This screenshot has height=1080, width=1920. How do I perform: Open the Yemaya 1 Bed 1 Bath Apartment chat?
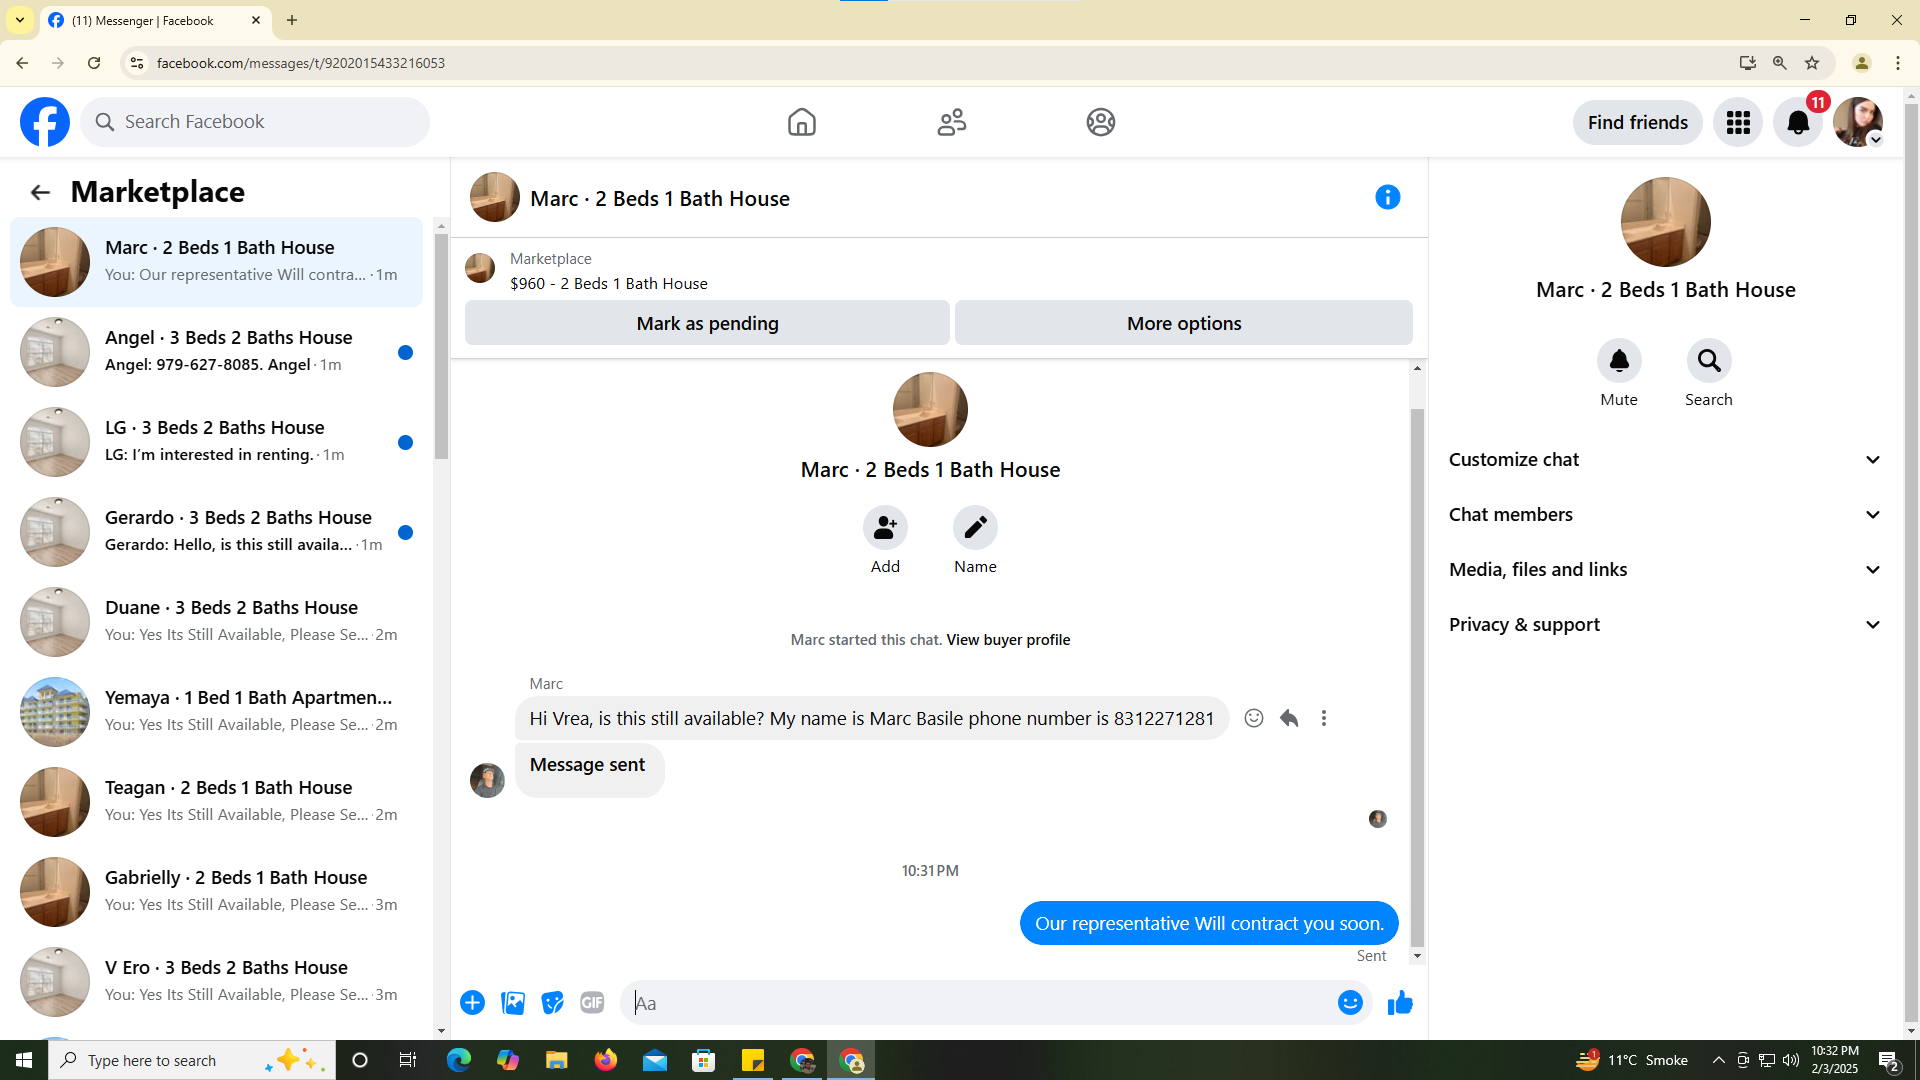point(216,712)
